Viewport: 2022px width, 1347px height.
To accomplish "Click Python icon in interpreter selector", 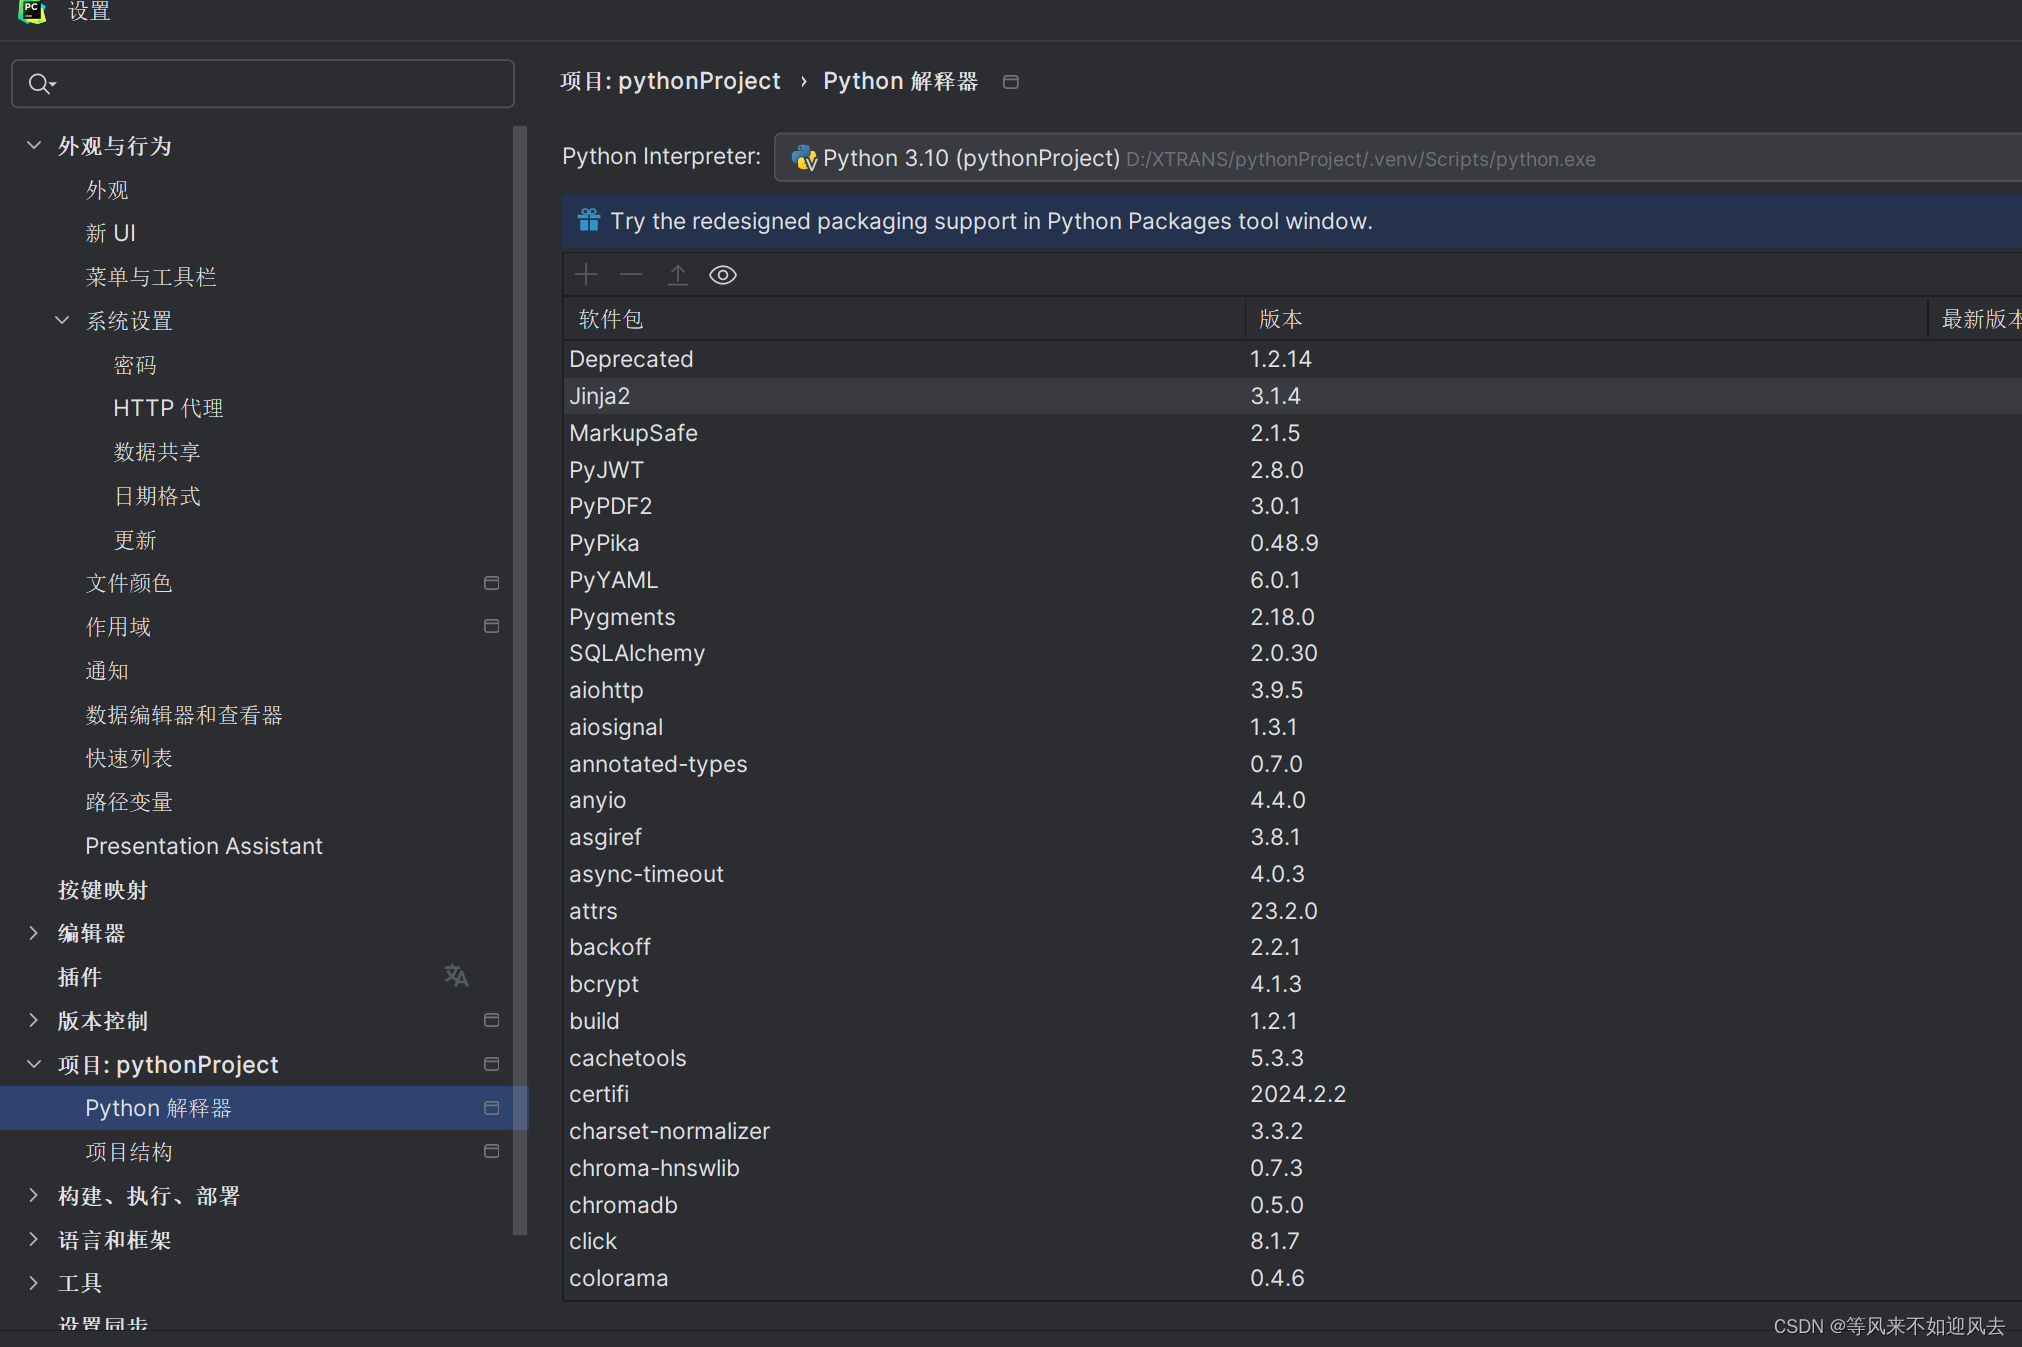I will [804, 158].
